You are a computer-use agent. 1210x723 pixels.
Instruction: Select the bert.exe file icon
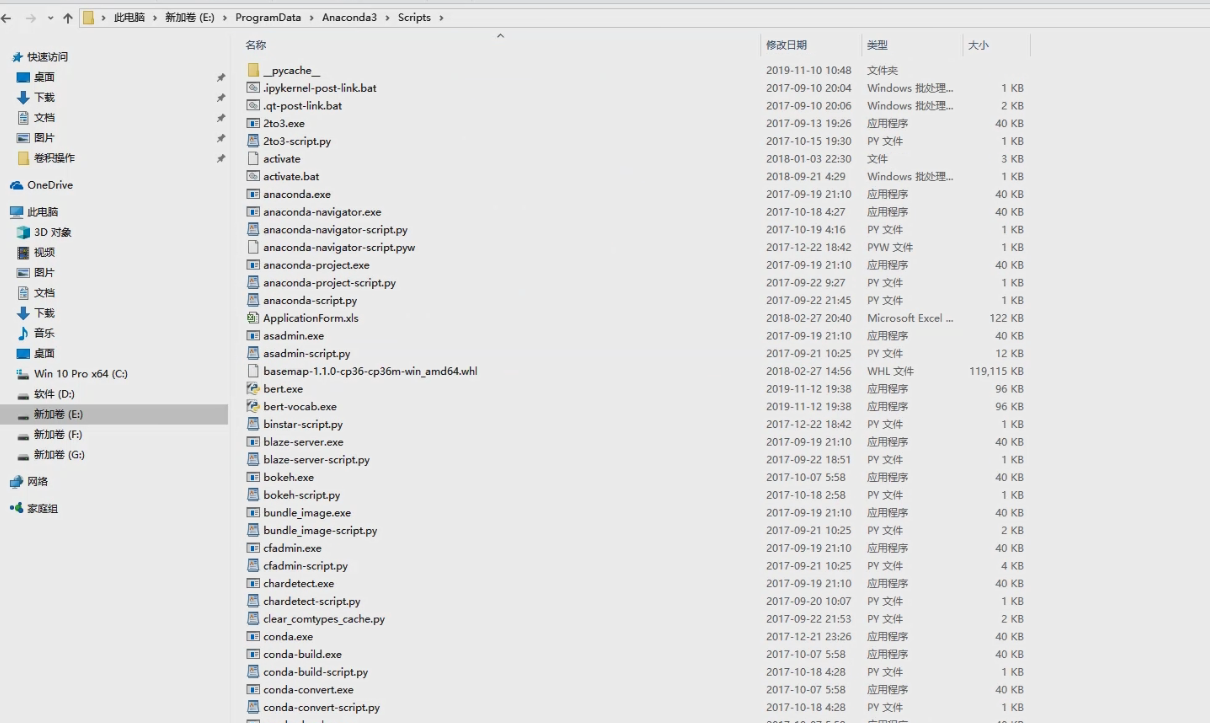253,389
